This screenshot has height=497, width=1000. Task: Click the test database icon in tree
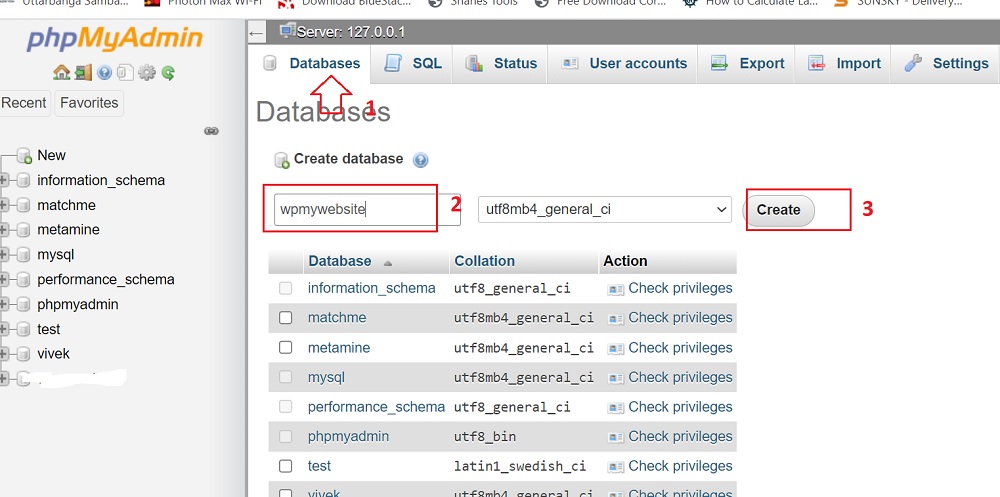click(x=24, y=329)
